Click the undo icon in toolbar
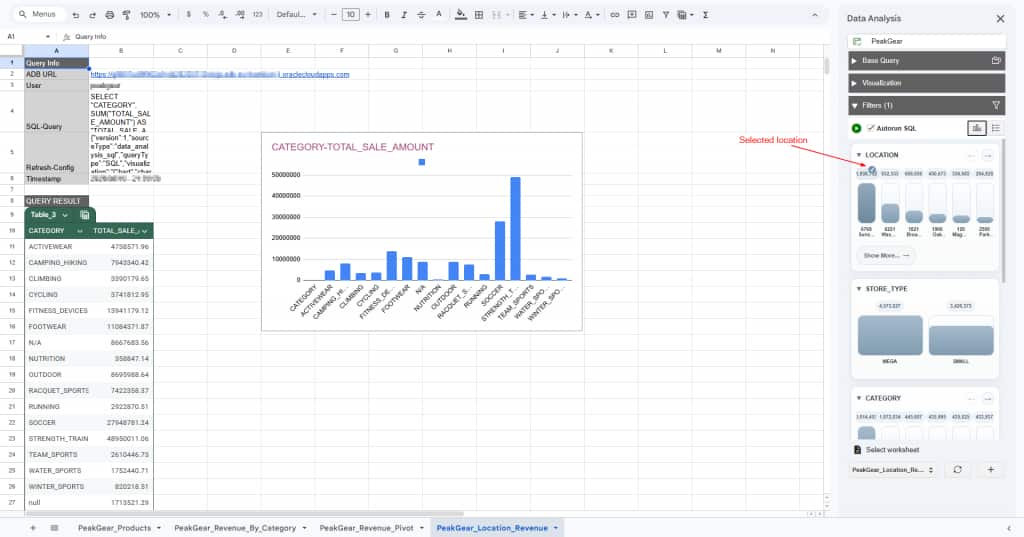1024x537 pixels. (x=76, y=14)
